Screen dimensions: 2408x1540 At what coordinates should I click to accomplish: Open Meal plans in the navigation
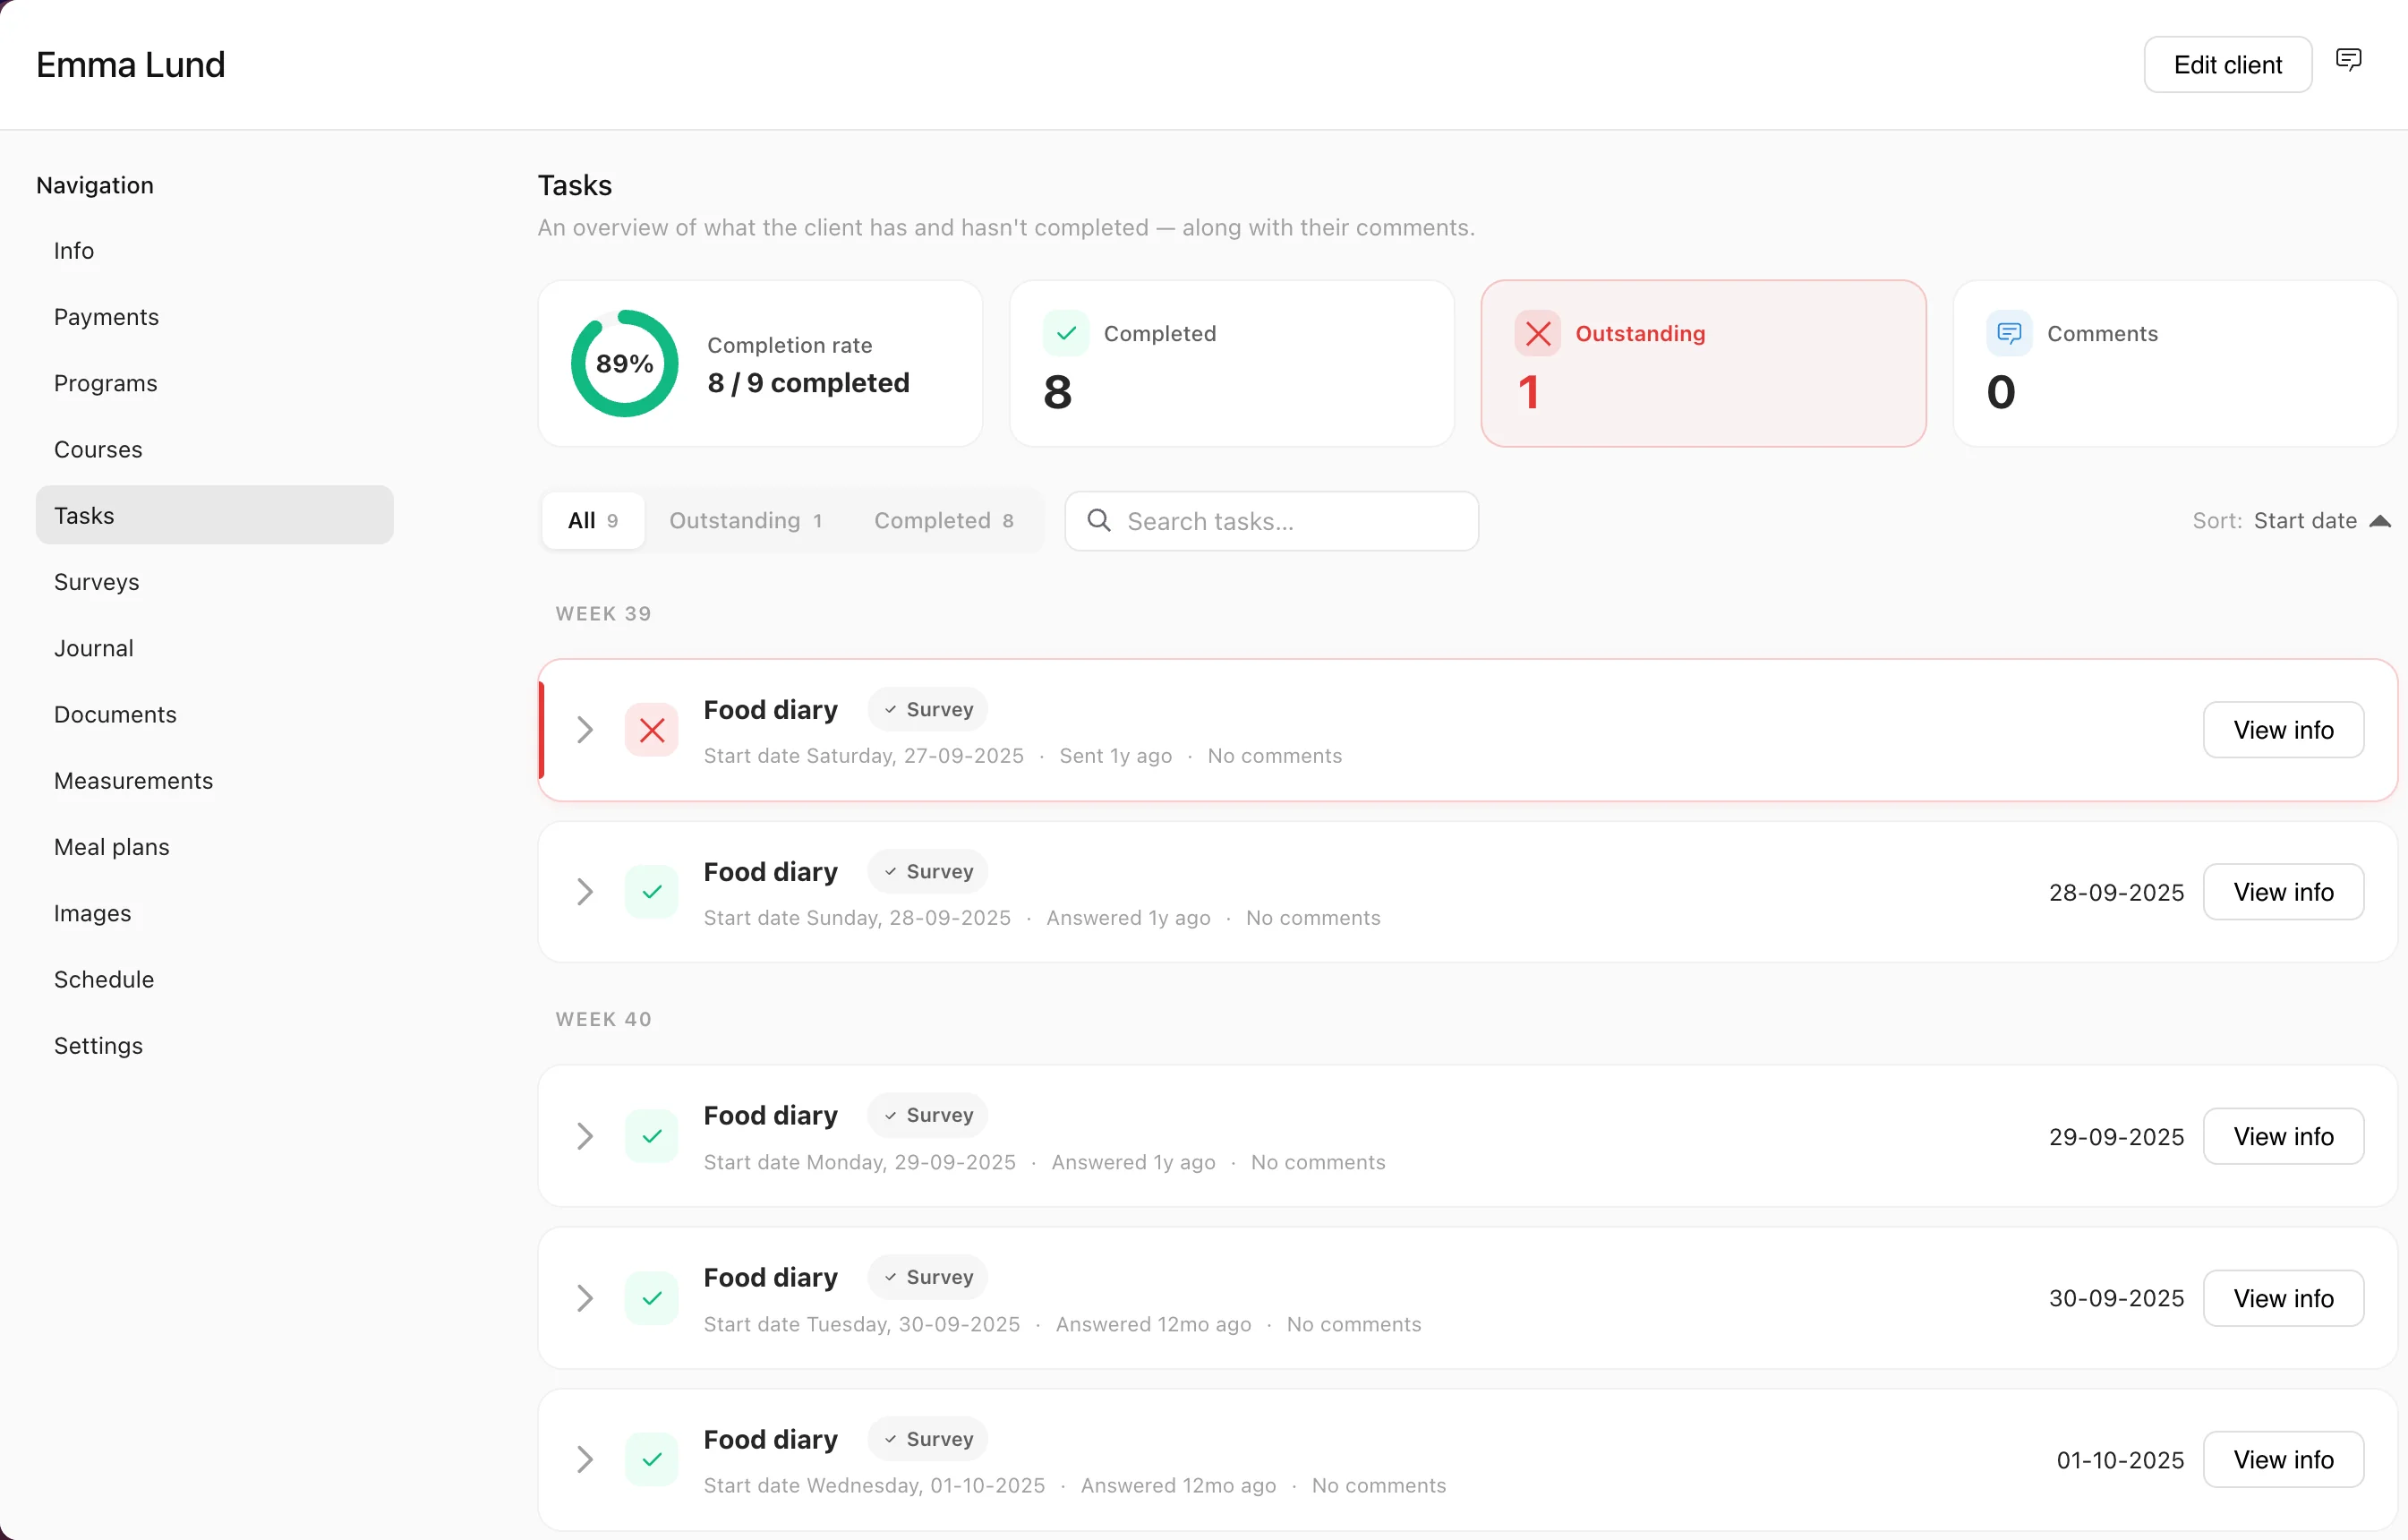(111, 847)
